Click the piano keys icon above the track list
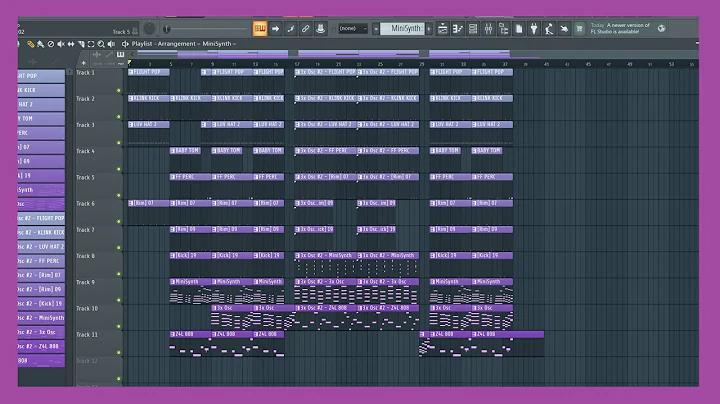Screen dimensions: 720x404 (x=120, y=55)
